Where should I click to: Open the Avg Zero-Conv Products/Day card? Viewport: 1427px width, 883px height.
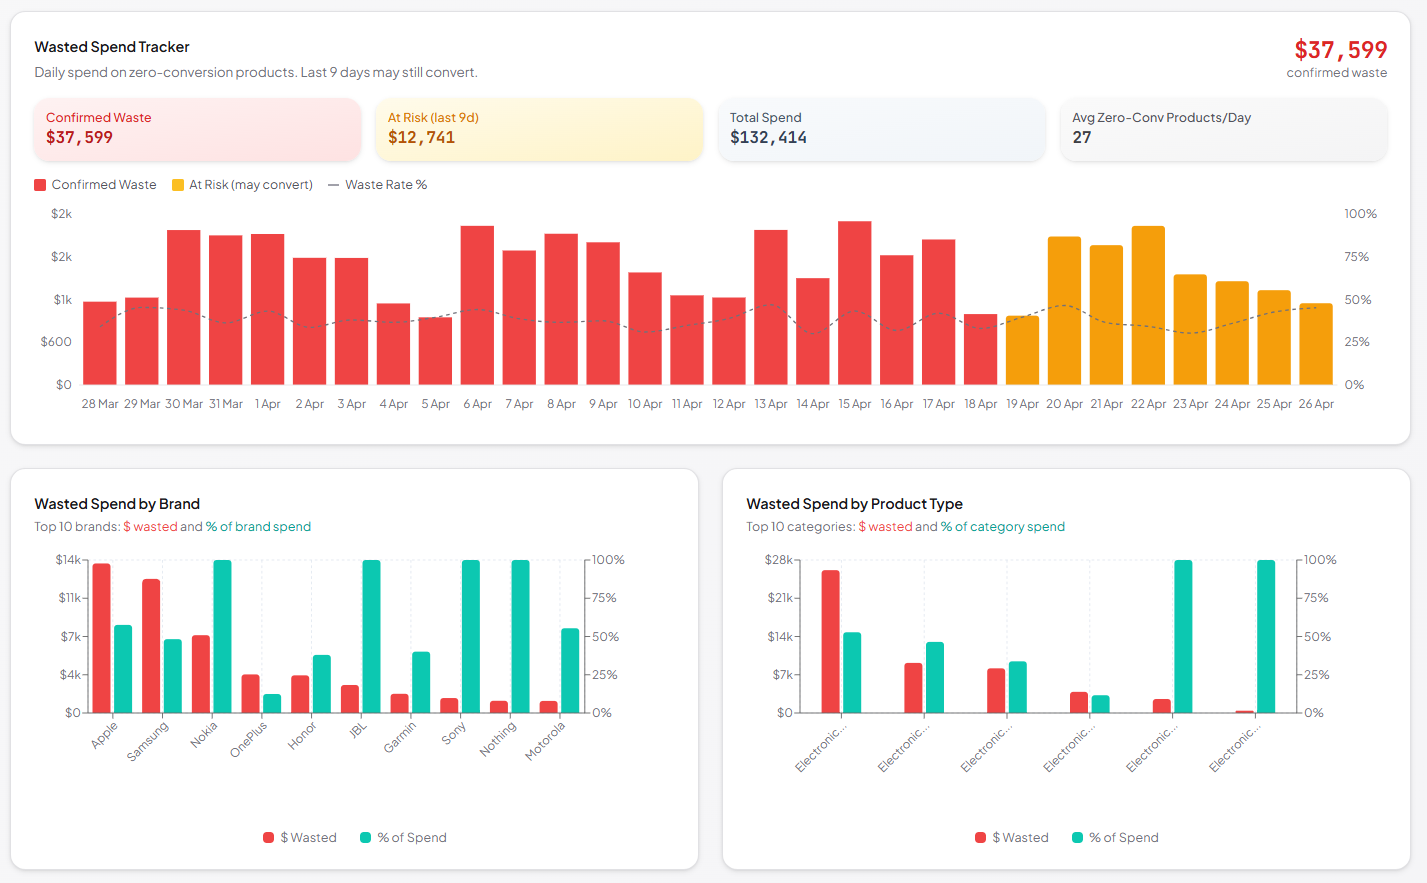[1223, 129]
